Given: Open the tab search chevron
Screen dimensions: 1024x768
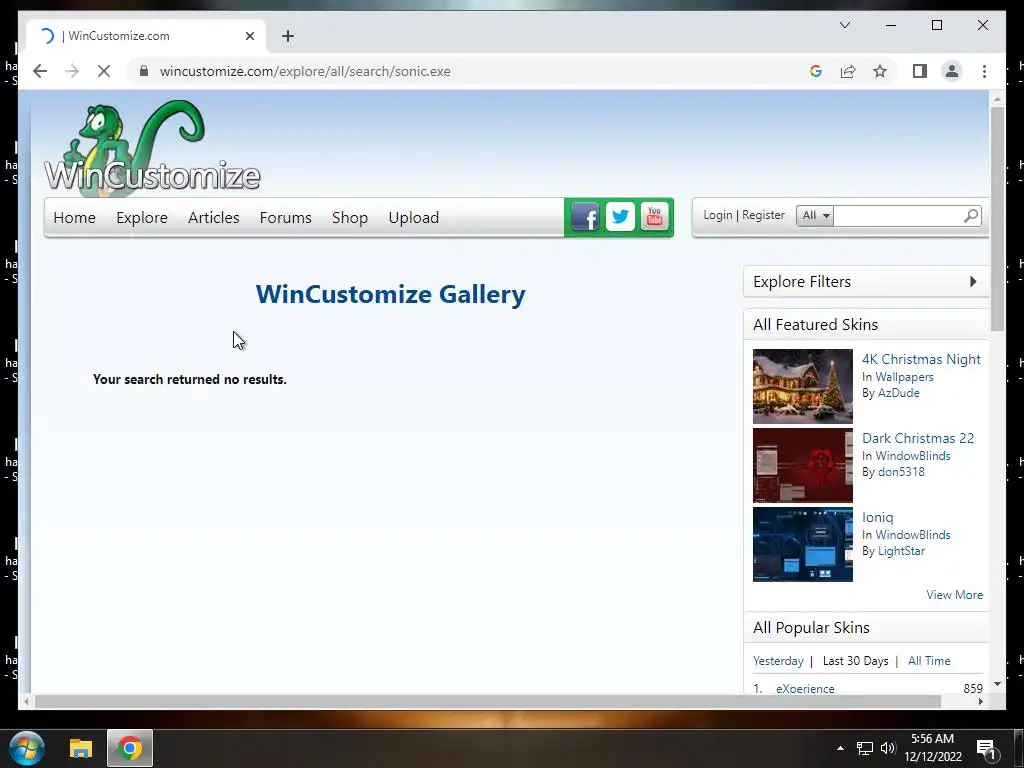Looking at the screenshot, I should [x=844, y=25].
